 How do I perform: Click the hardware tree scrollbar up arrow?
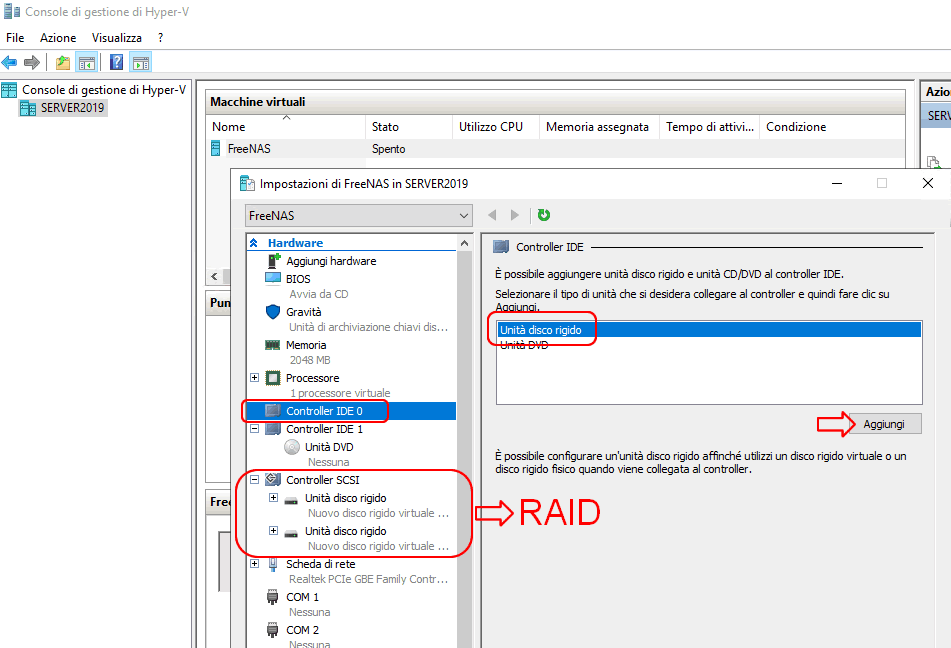[465, 243]
